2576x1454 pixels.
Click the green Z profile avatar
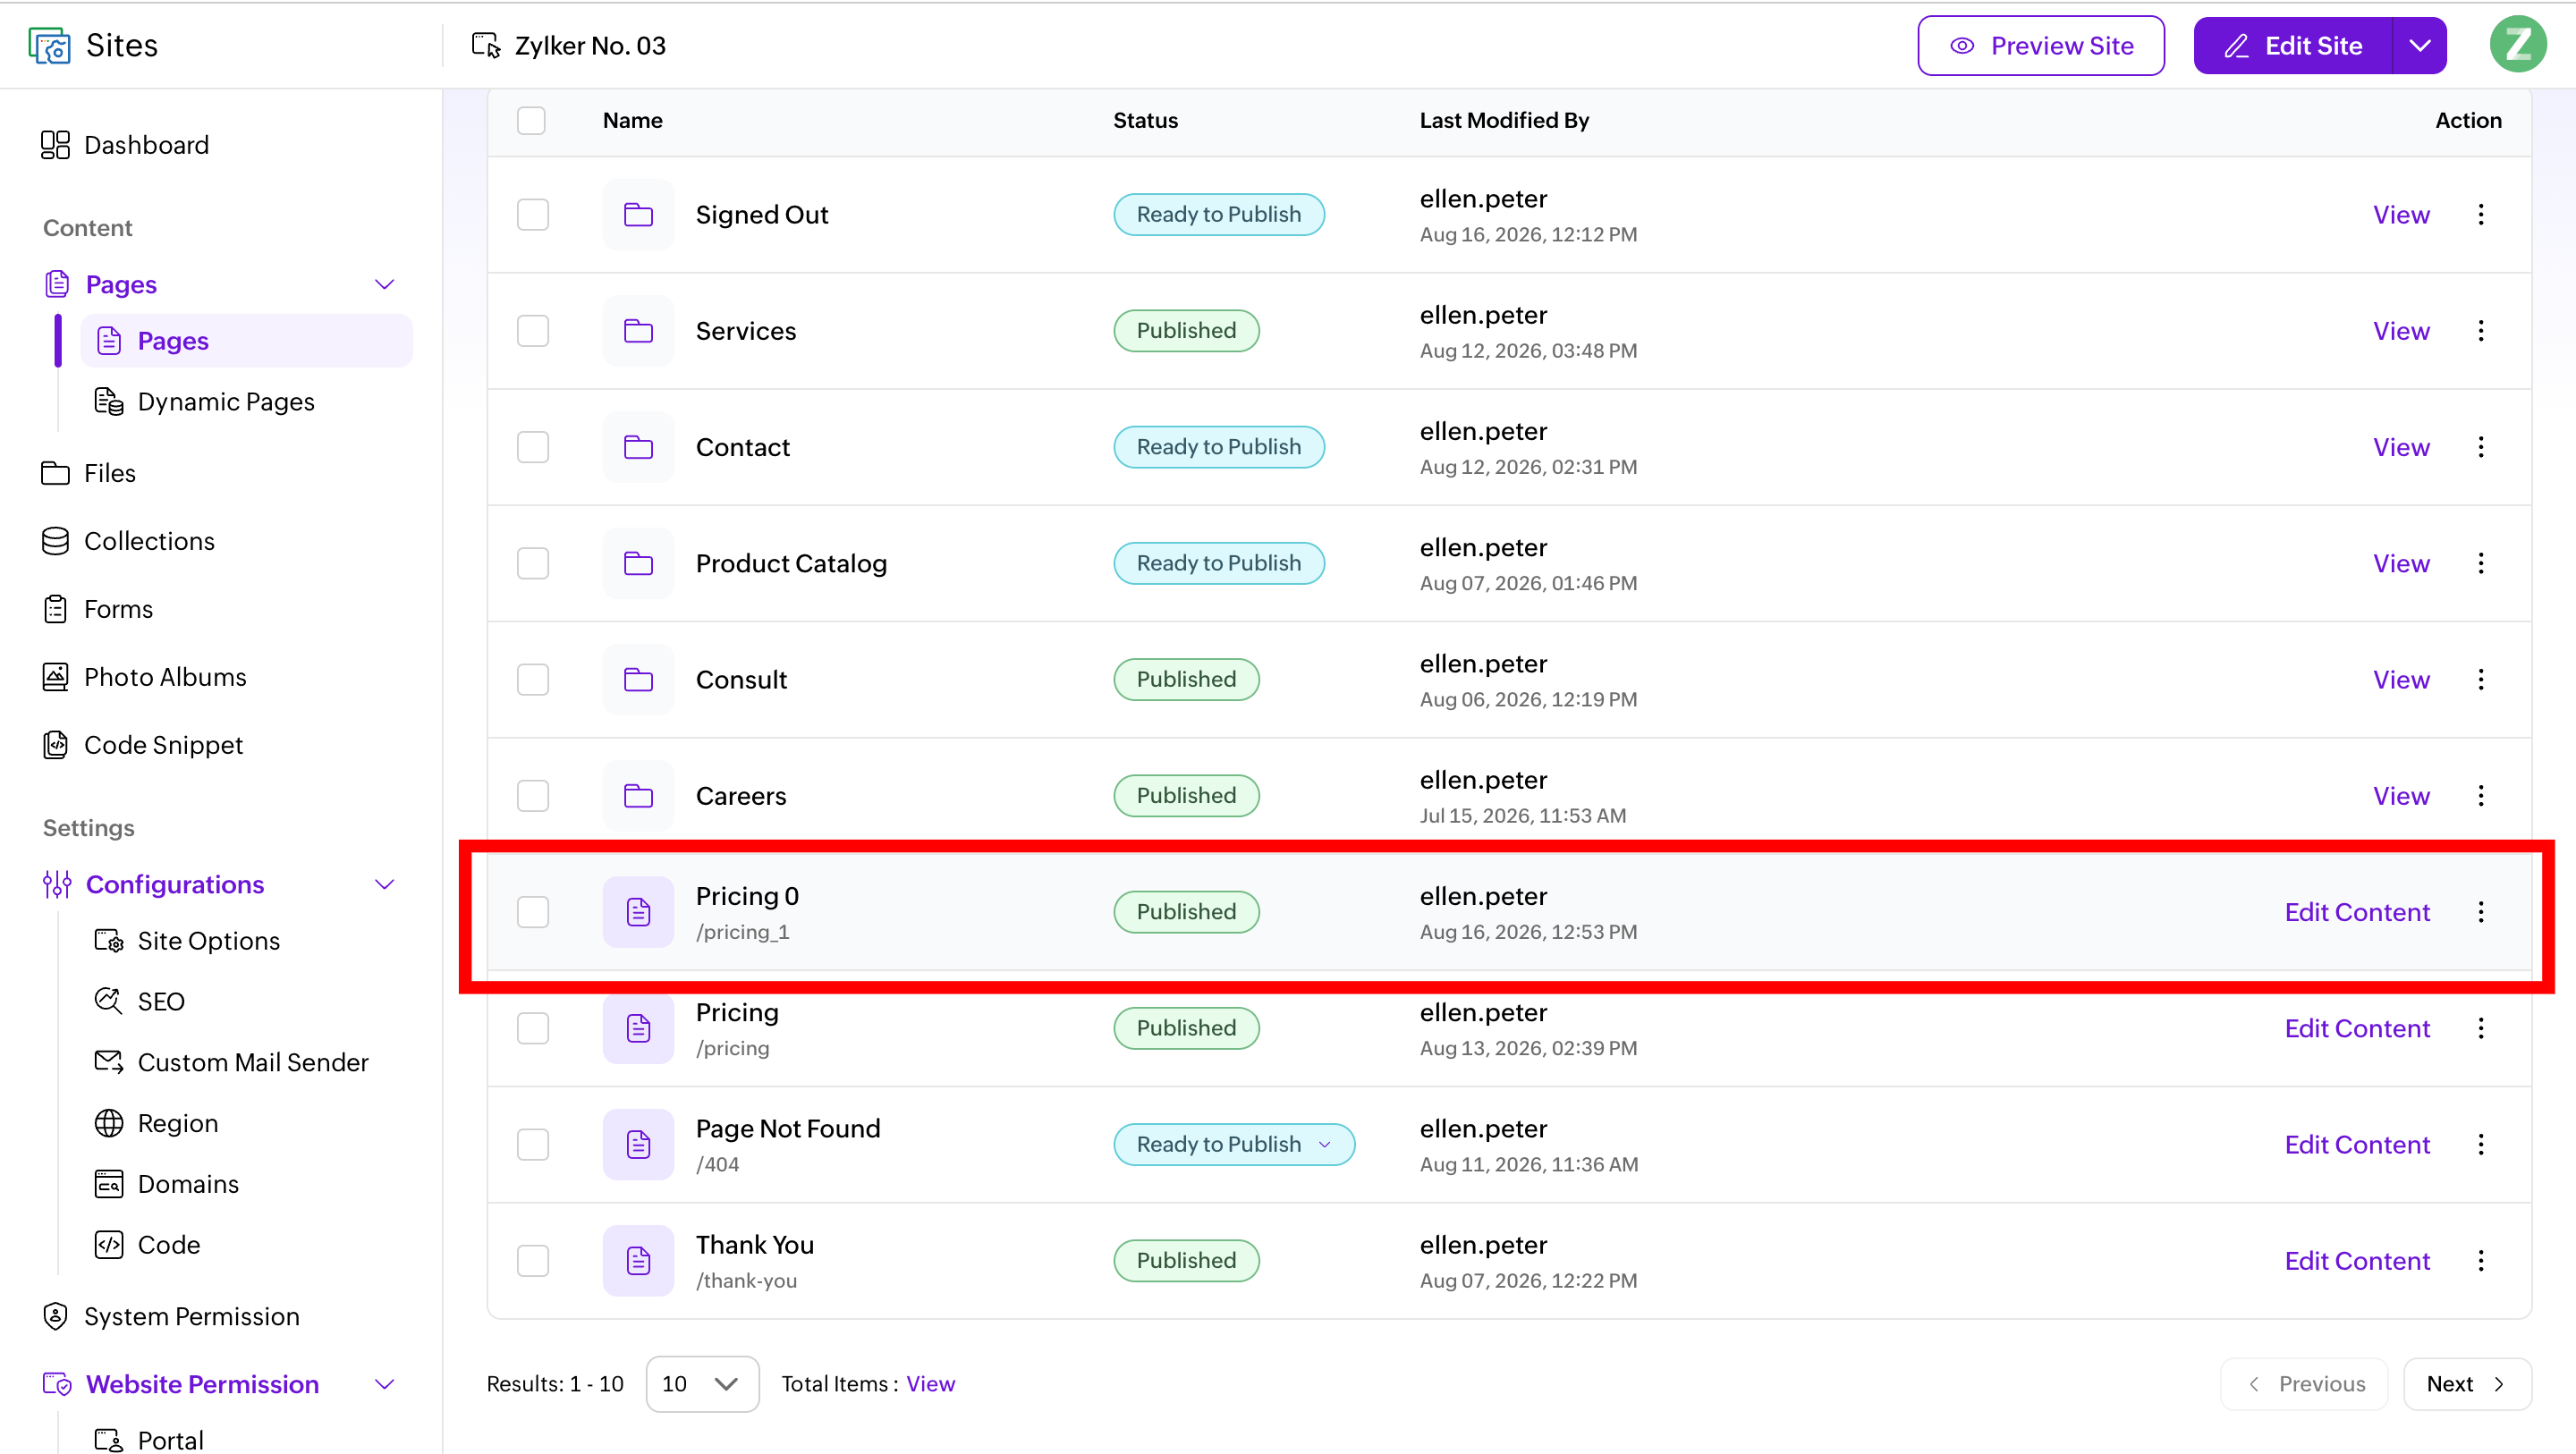(x=2517, y=46)
